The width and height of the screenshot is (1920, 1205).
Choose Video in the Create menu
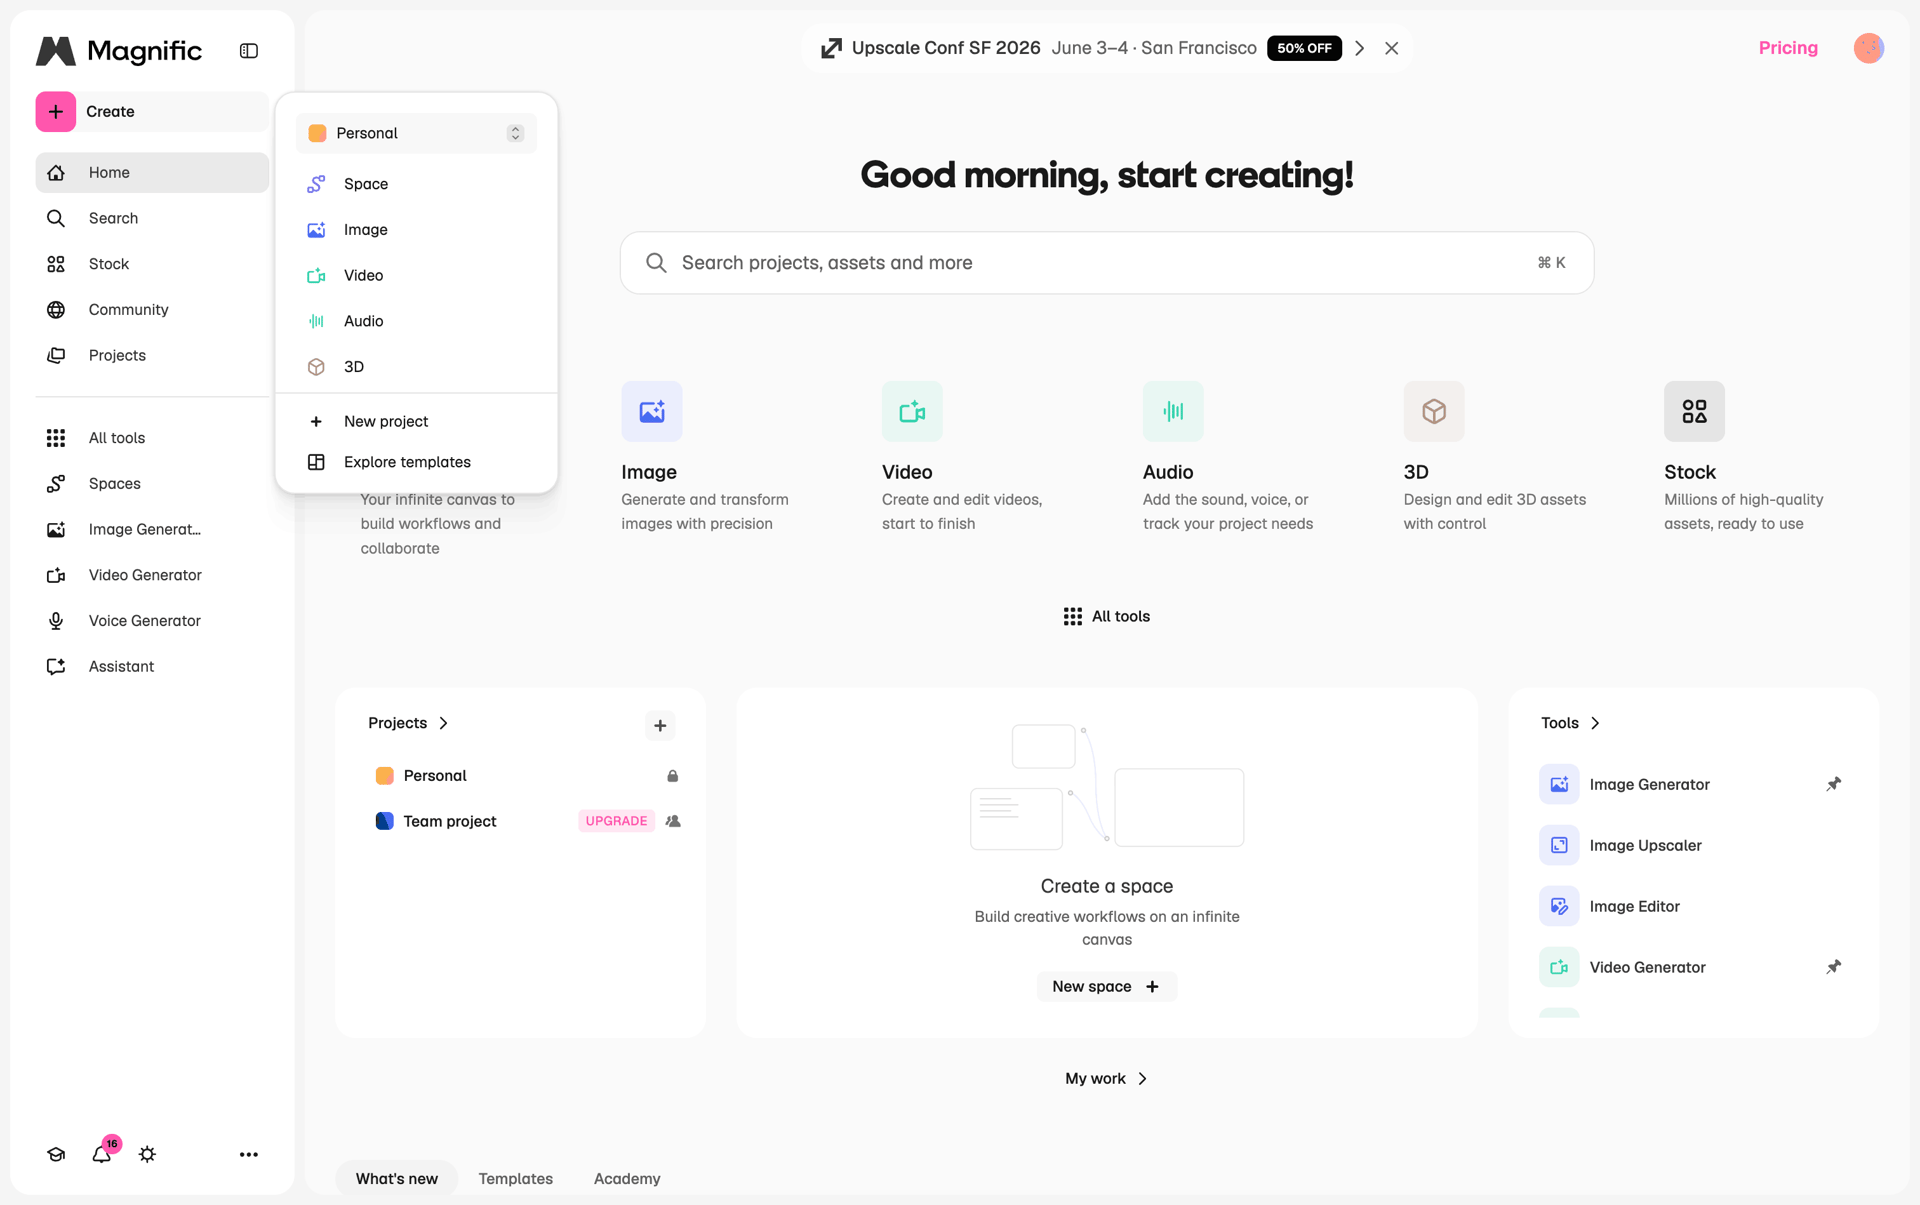pos(416,275)
